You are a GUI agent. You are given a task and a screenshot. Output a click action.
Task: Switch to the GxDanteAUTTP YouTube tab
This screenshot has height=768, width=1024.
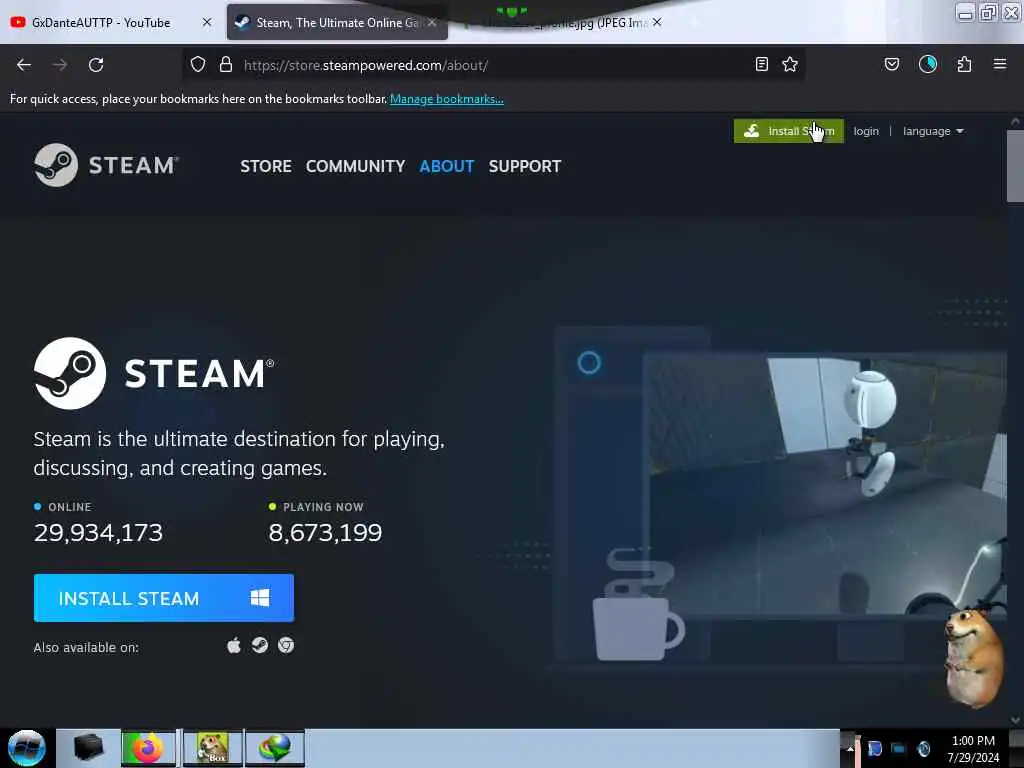point(101,22)
